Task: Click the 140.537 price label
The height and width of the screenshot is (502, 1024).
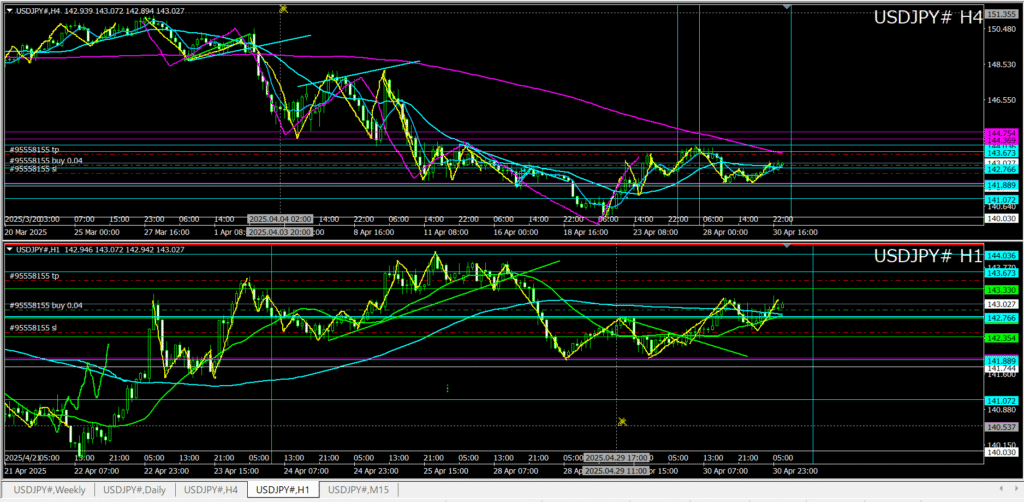Action: point(1001,426)
